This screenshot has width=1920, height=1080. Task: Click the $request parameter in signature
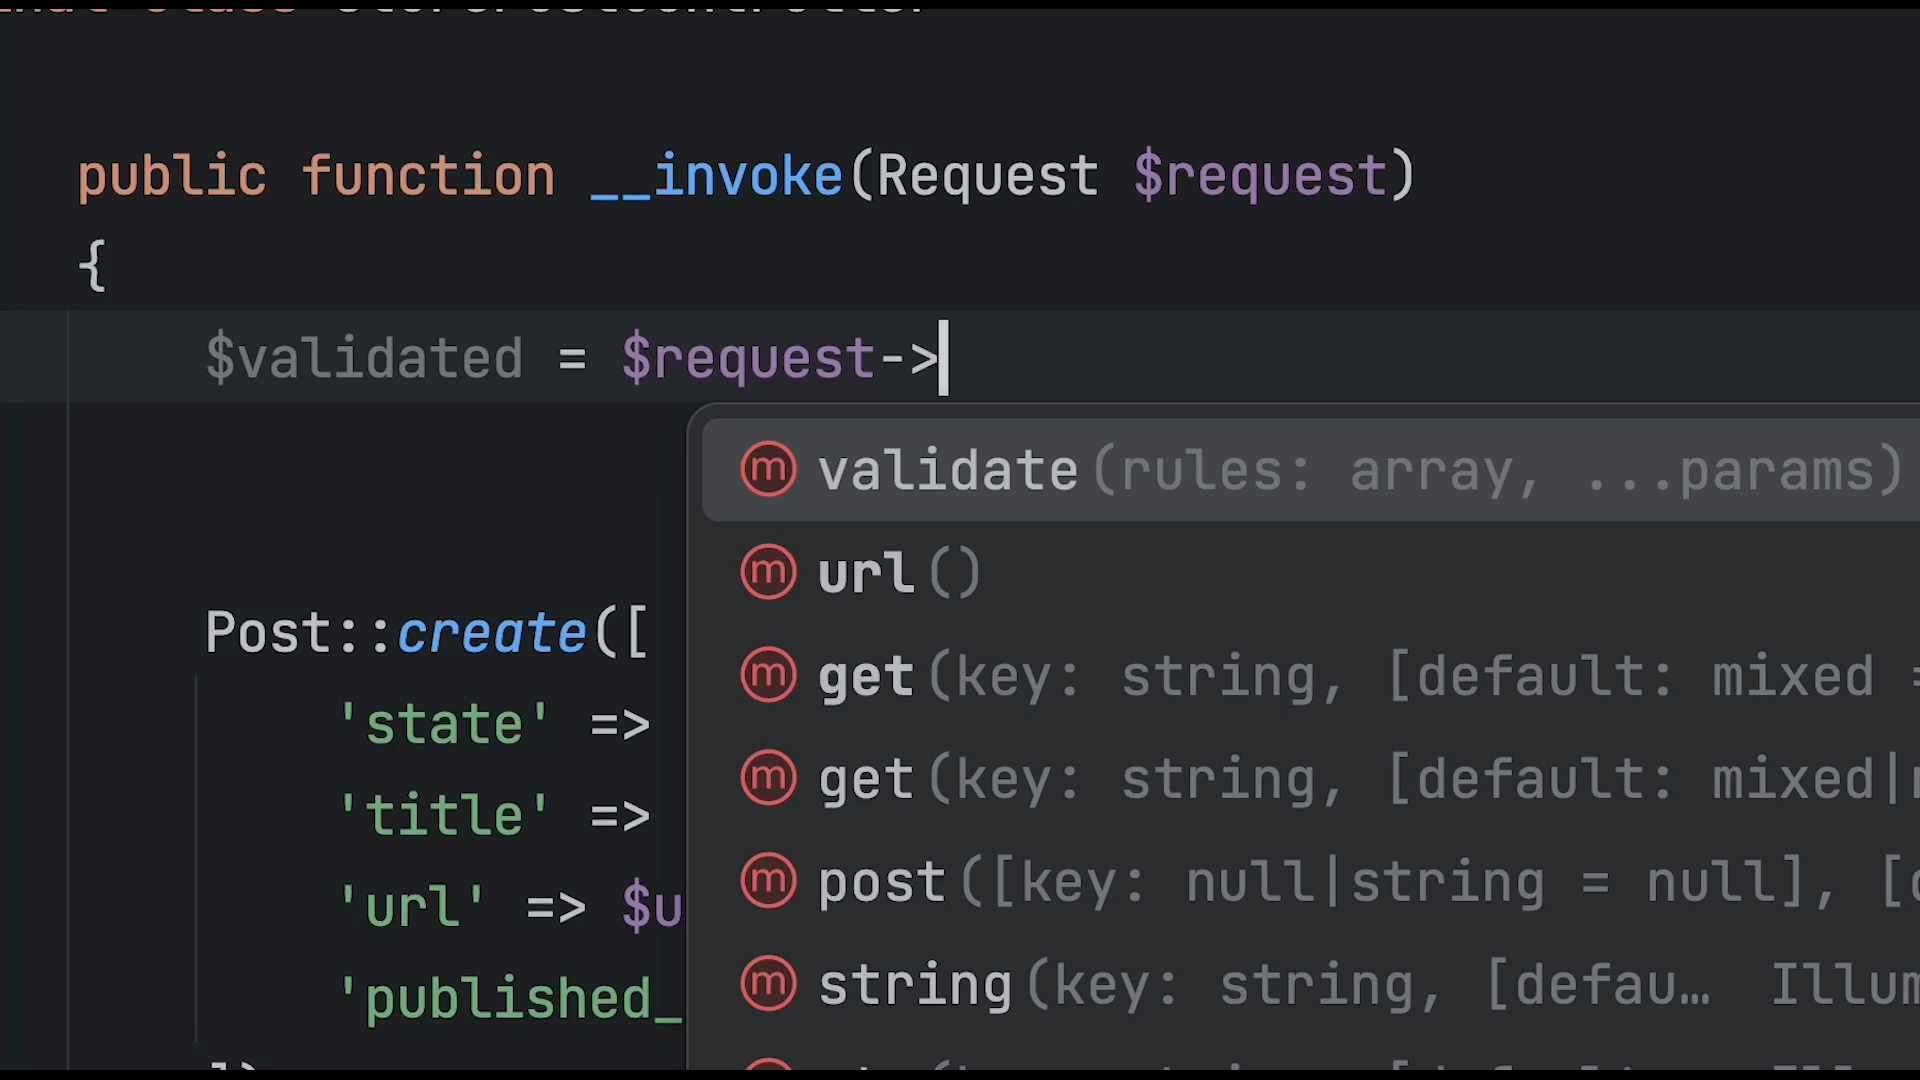pyautogui.click(x=1260, y=176)
